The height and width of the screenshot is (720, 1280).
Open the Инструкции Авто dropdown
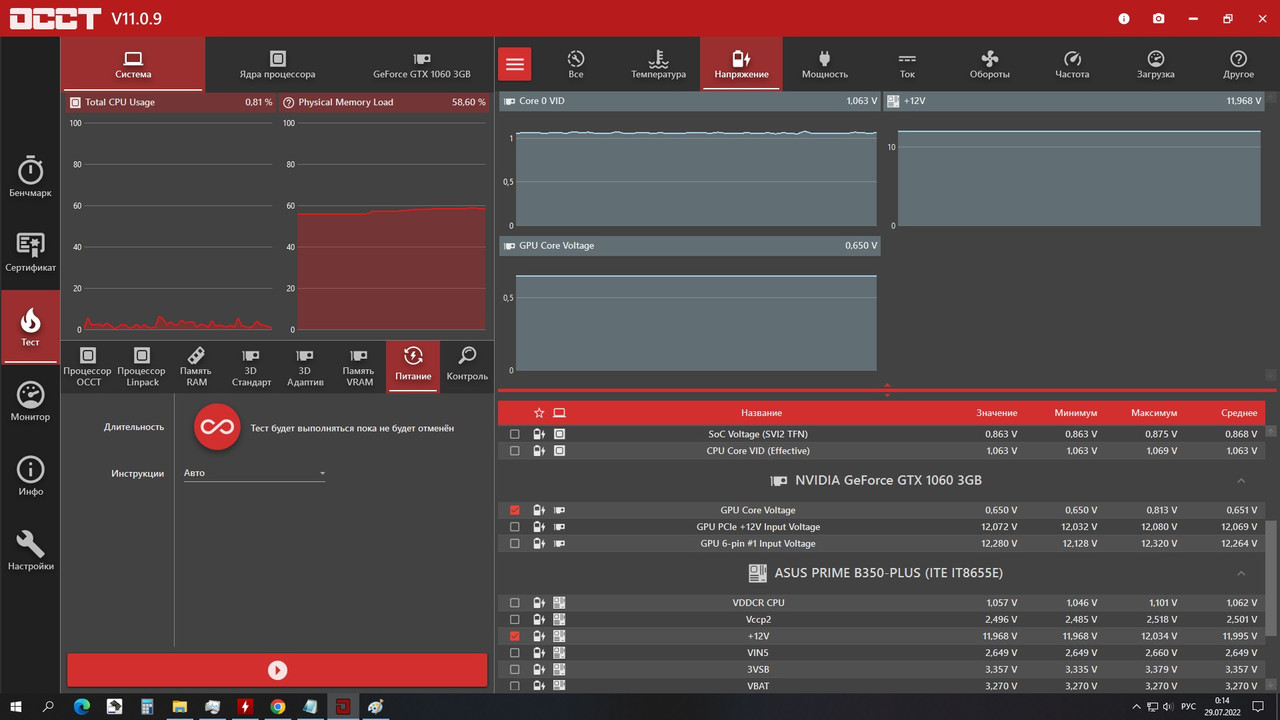tap(254, 473)
